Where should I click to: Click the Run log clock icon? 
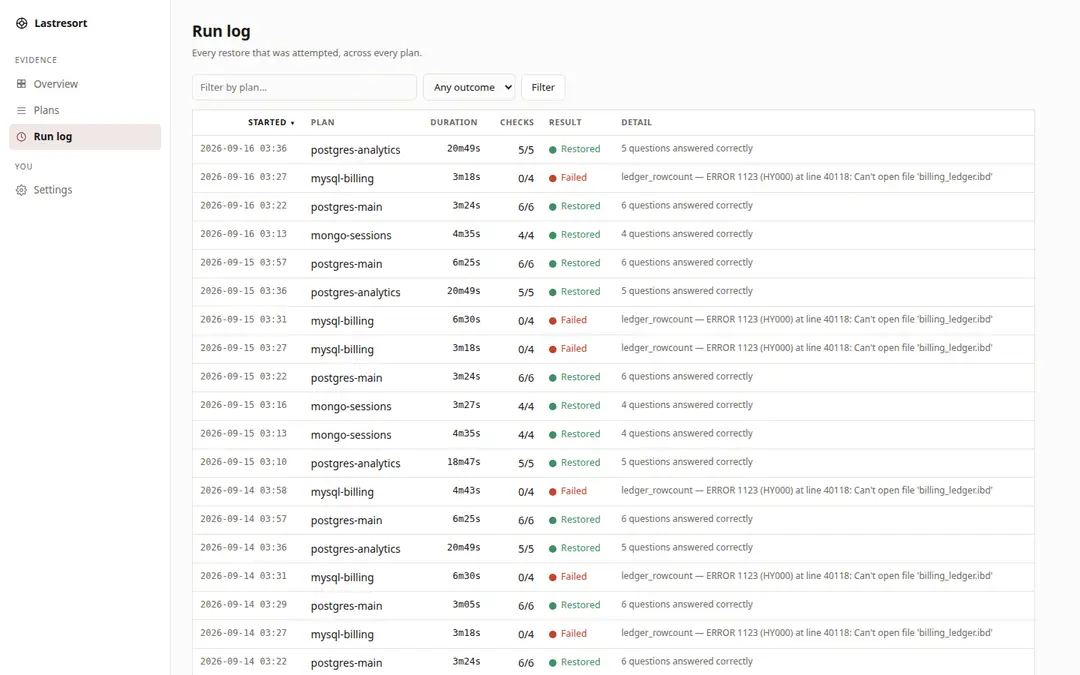[x=21, y=136]
